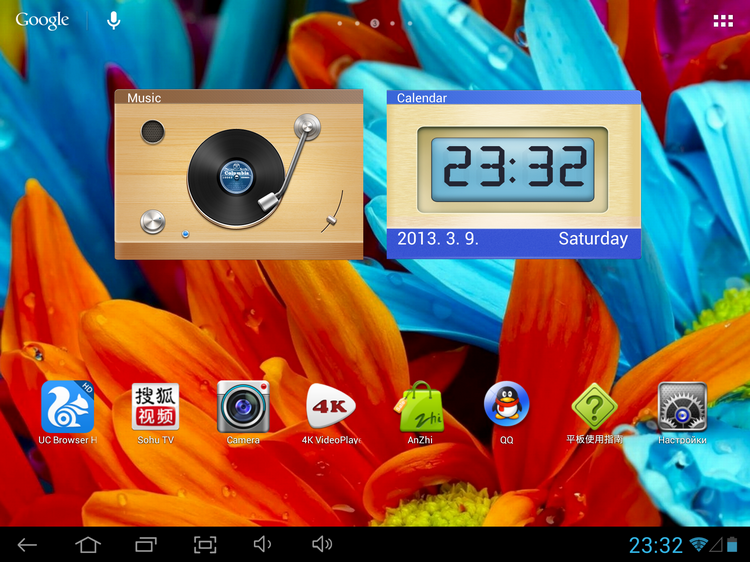This screenshot has width=750, height=562.
Task: Adjust the curved slider in Music widget
Action: point(332,213)
